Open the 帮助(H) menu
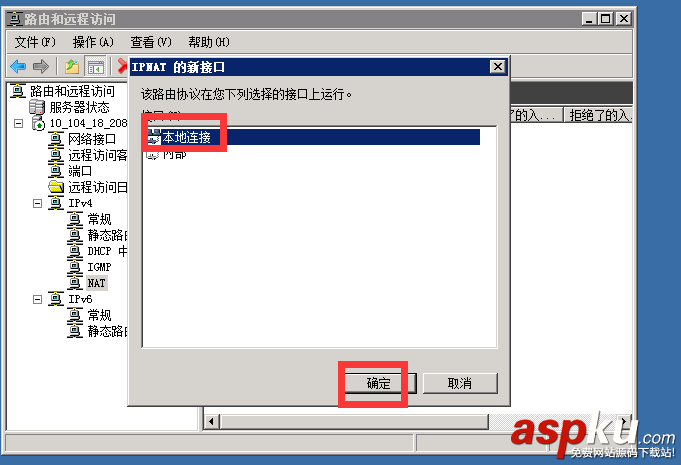 [x=209, y=42]
